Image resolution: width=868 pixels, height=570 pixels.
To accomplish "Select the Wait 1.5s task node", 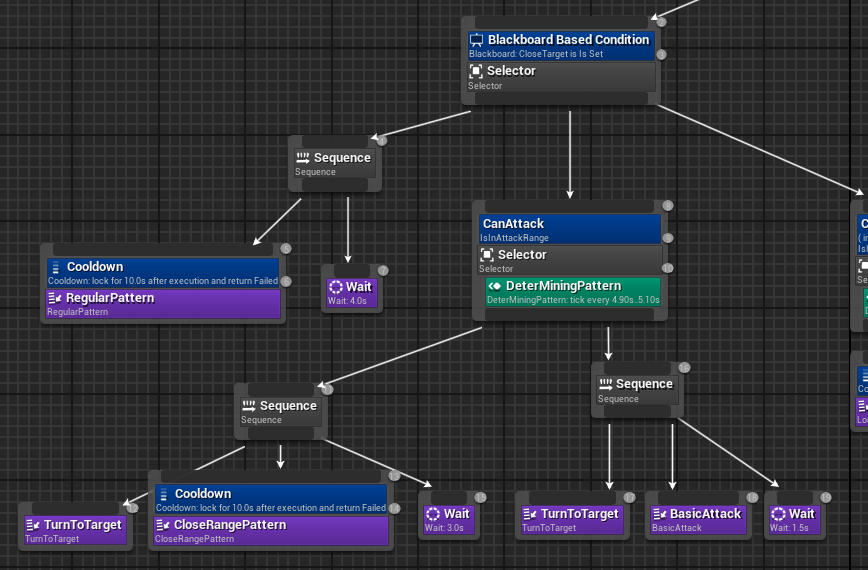I will tap(794, 519).
